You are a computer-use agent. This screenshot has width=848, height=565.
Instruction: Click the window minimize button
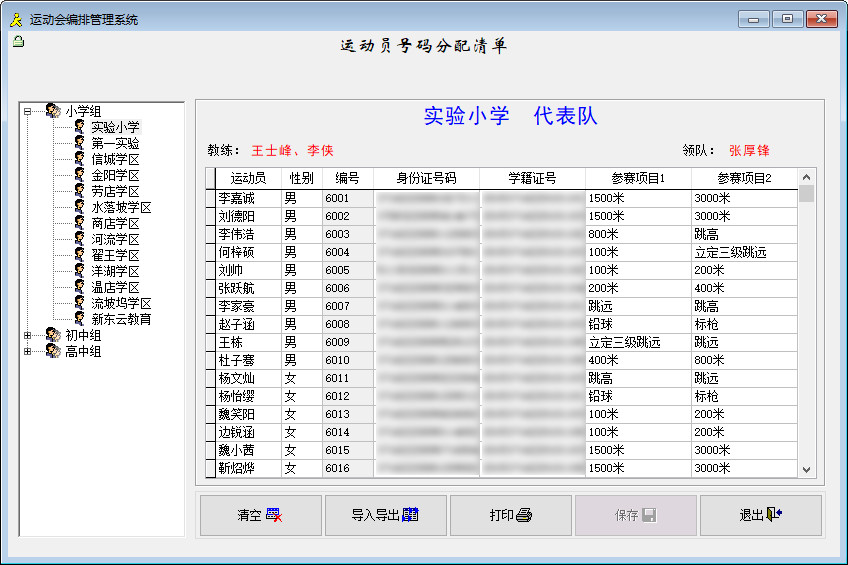[x=753, y=19]
